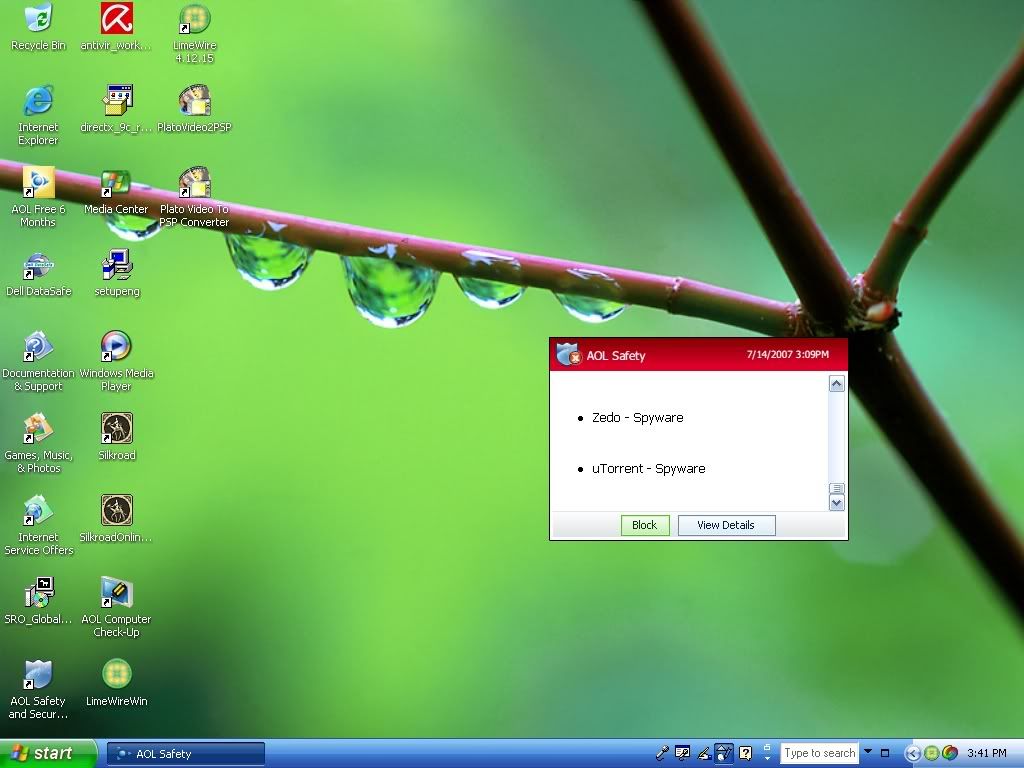Image resolution: width=1024 pixels, height=768 pixels.
Task: Click the language bar help icon
Action: (745, 753)
